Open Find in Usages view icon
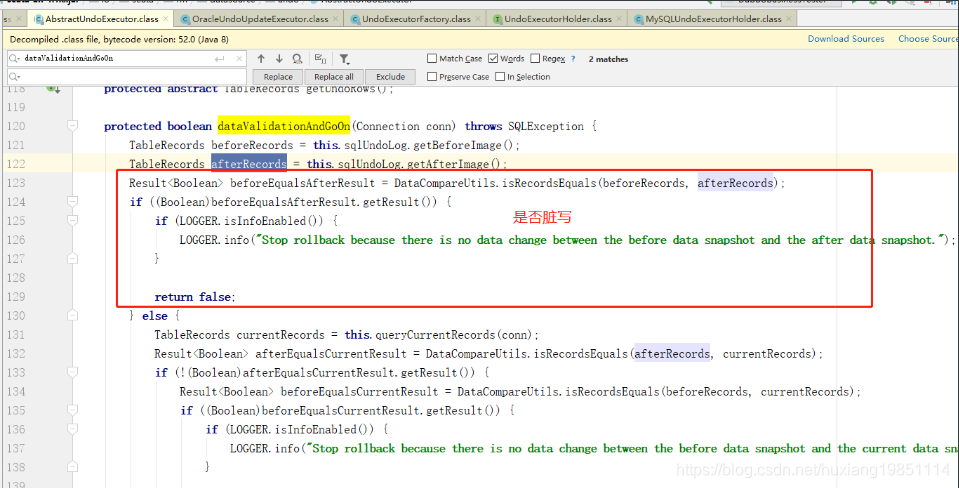 297,59
